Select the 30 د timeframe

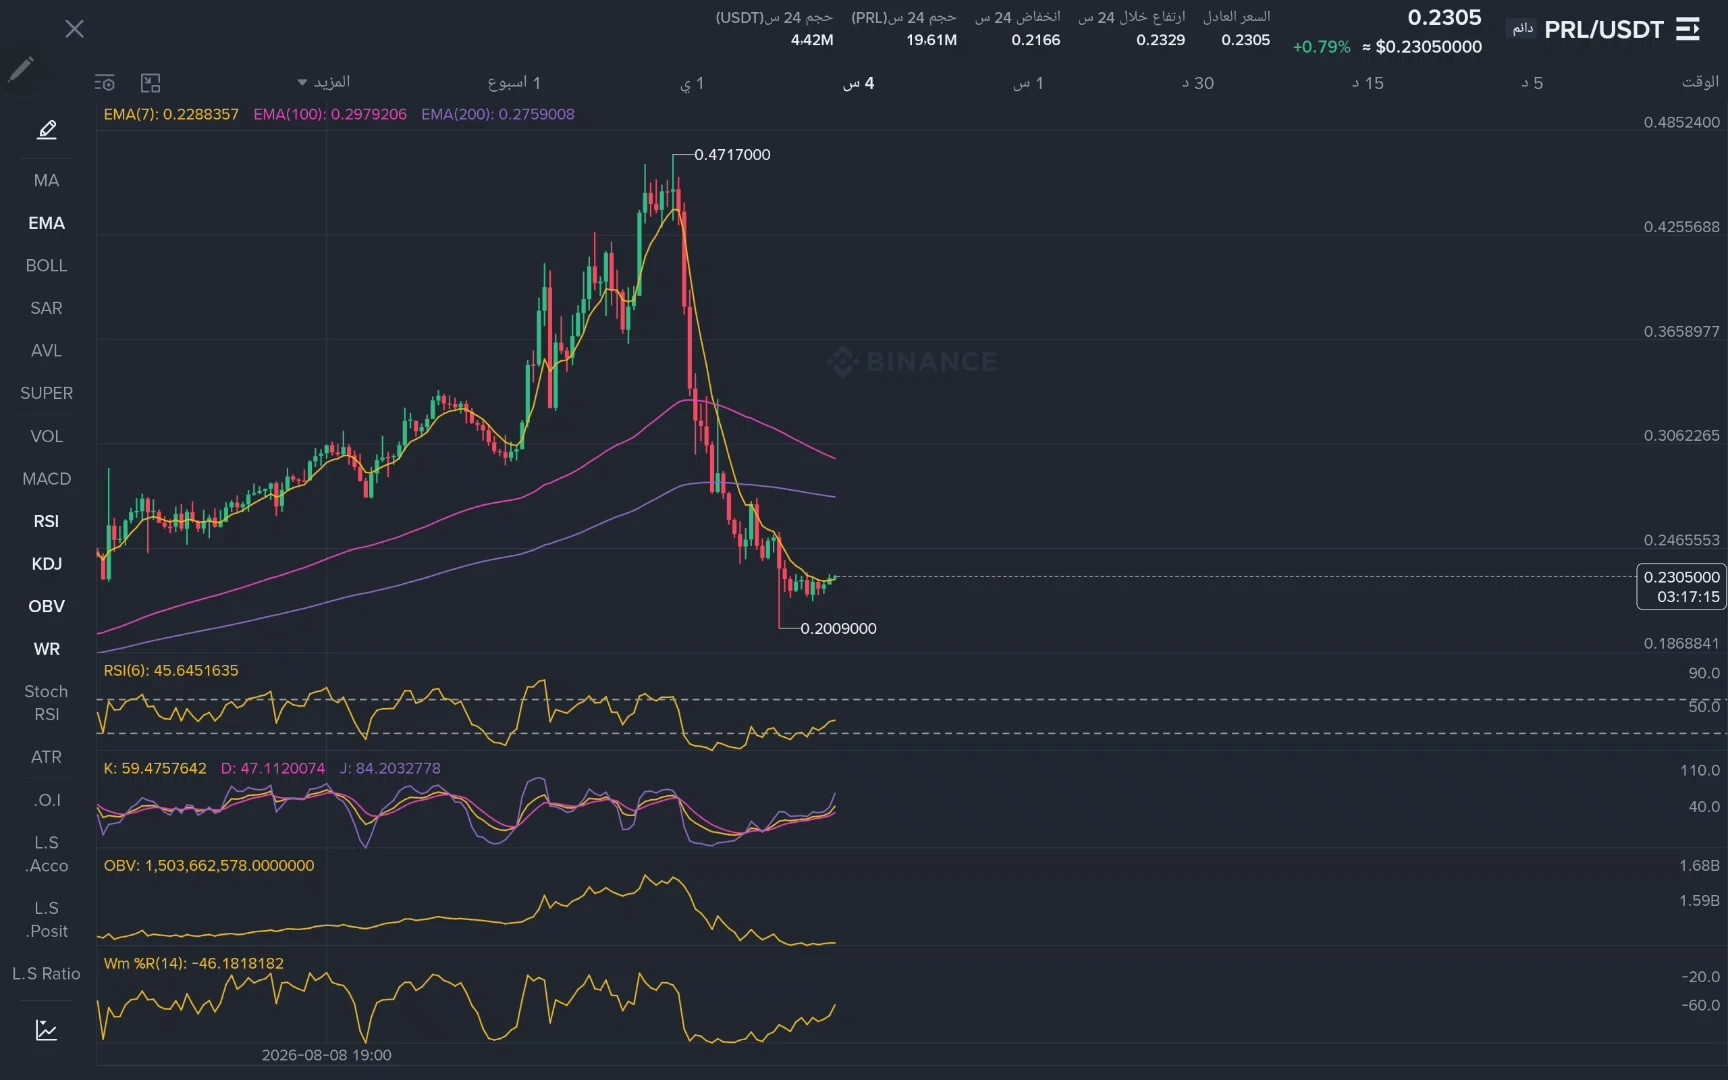point(1198,83)
